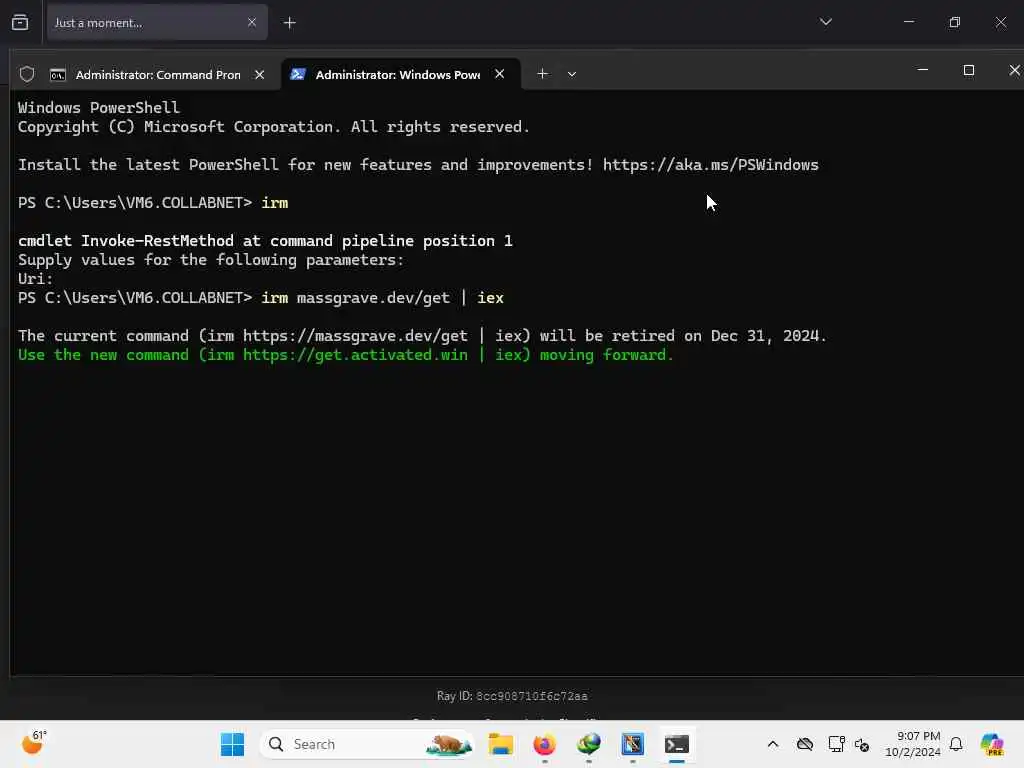
Task: Open the browser tab actions menu icon
Action: click(20, 23)
